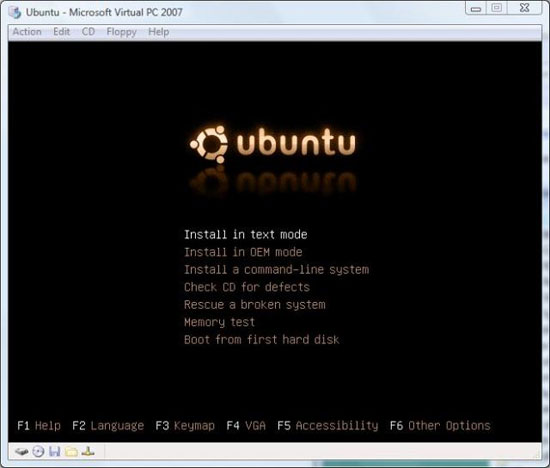Viewport: 550px width, 468px height.
Task: Click the Ubuntu logo
Action: point(273,143)
